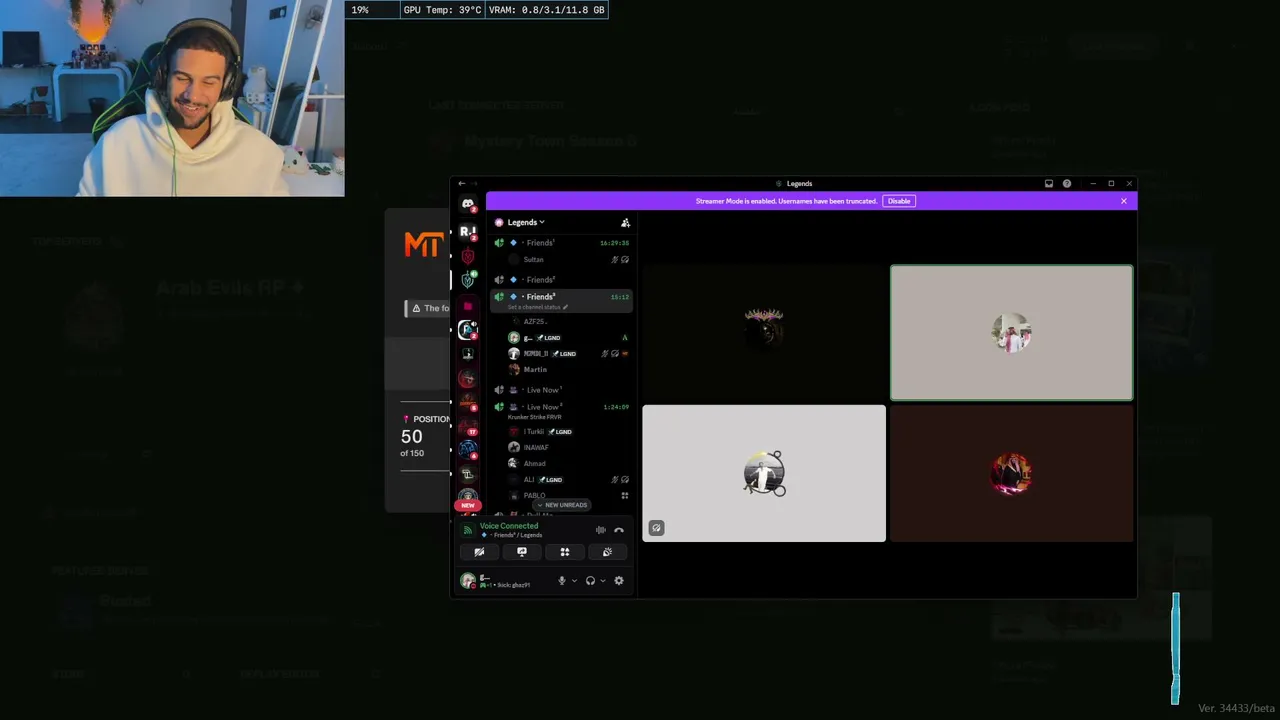Screen dimensions: 1280x720
Task: Open the own user avatar in user panel
Action: pos(467,580)
